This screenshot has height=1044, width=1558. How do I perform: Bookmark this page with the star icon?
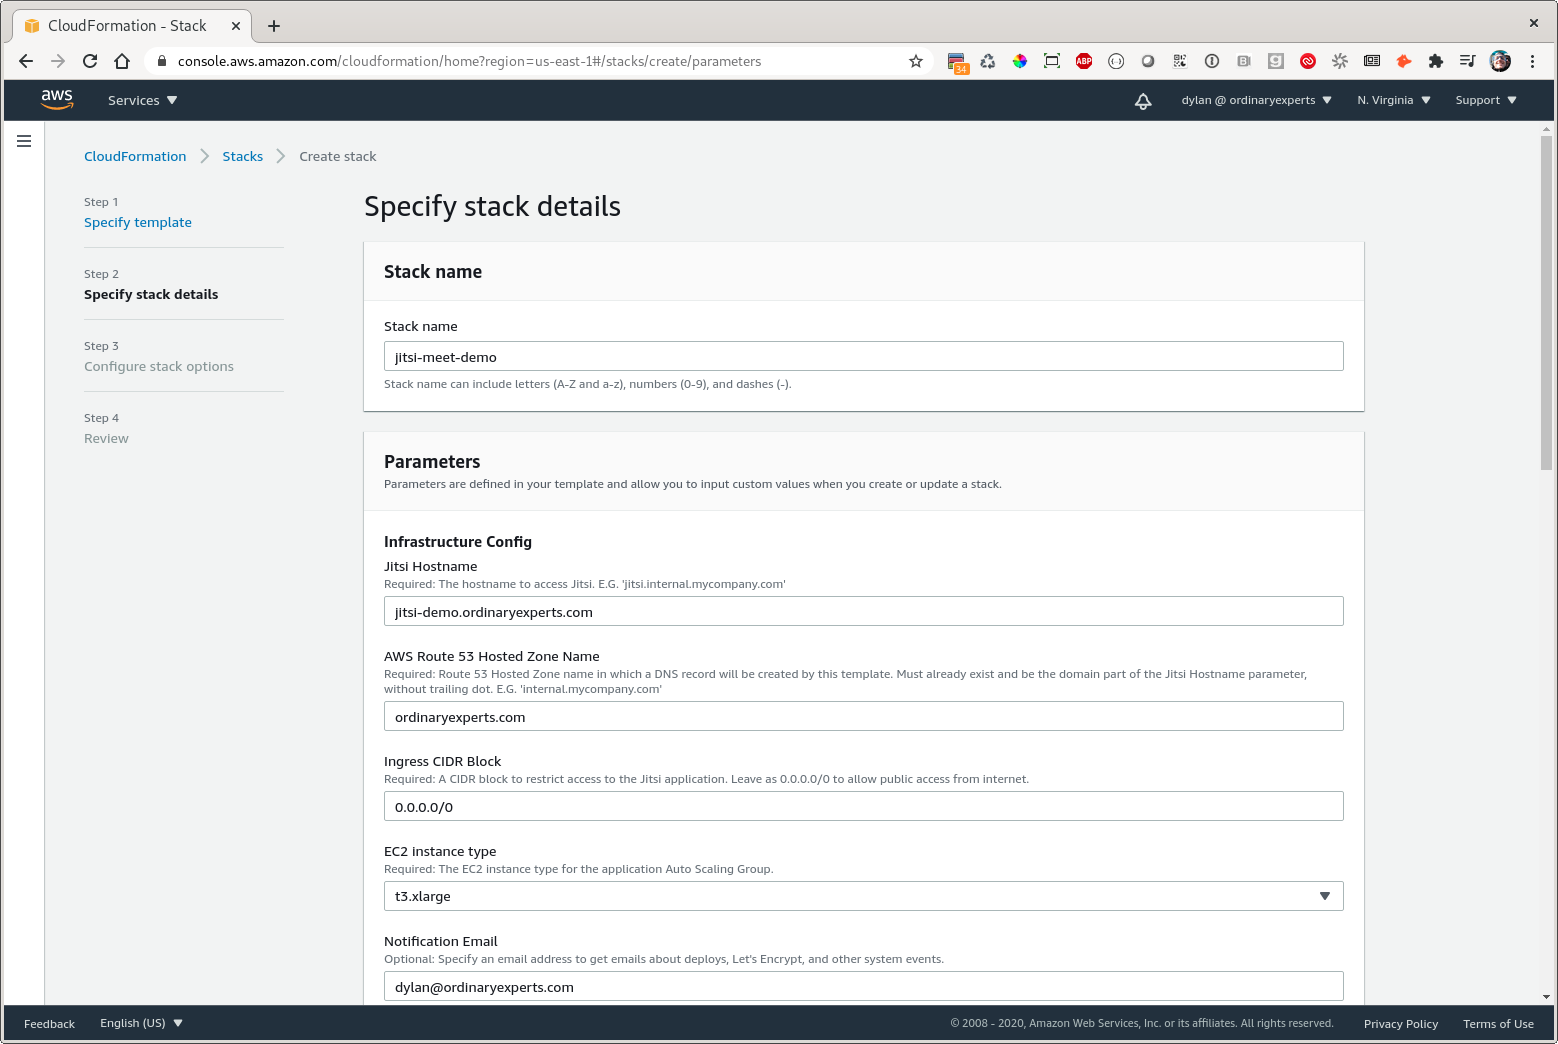point(915,61)
